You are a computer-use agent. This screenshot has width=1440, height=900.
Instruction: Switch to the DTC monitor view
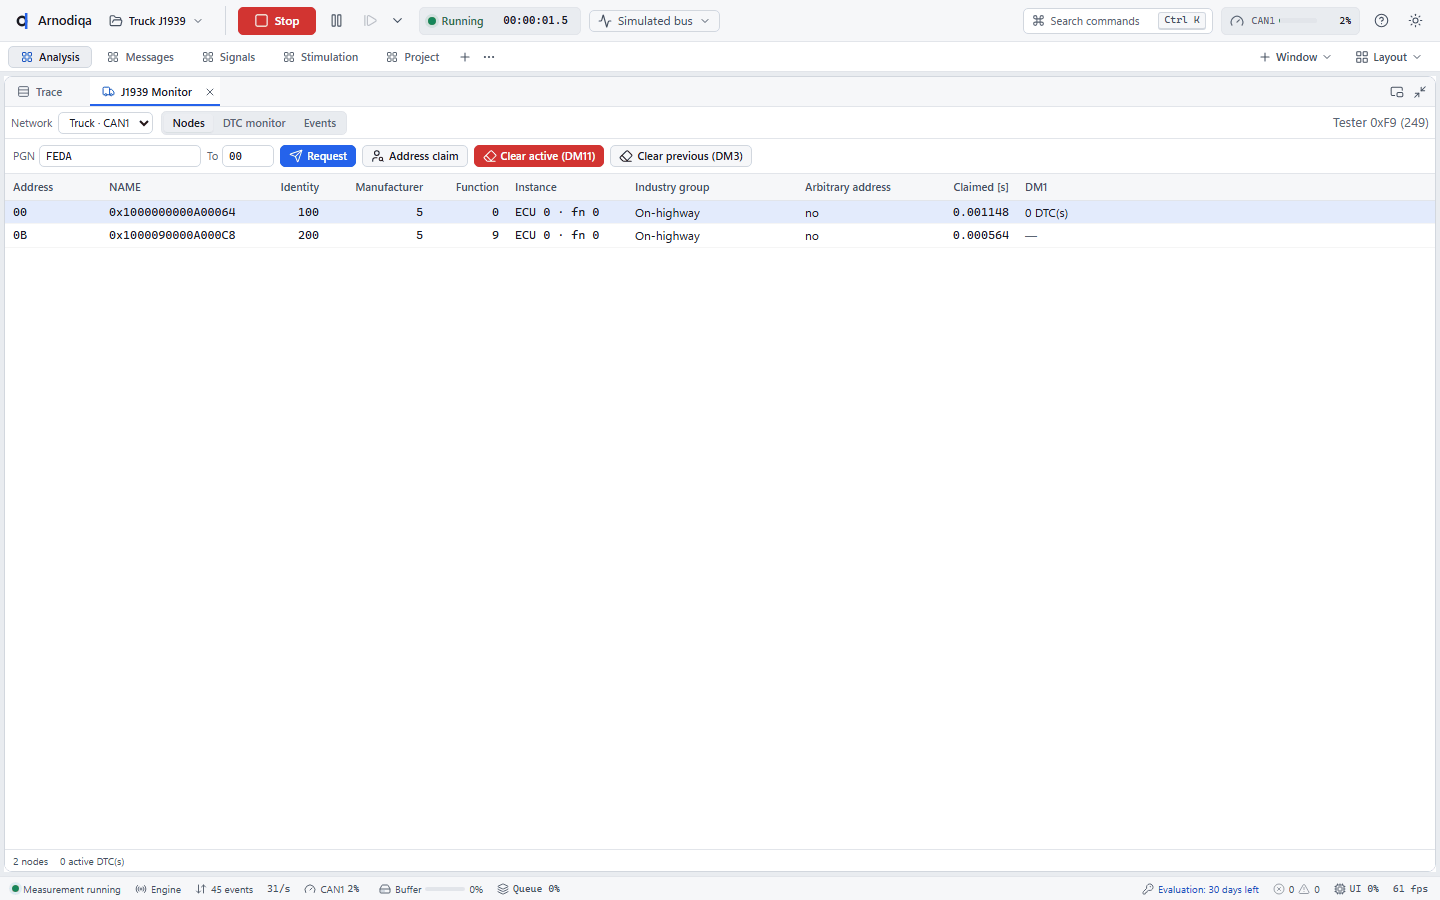click(254, 123)
